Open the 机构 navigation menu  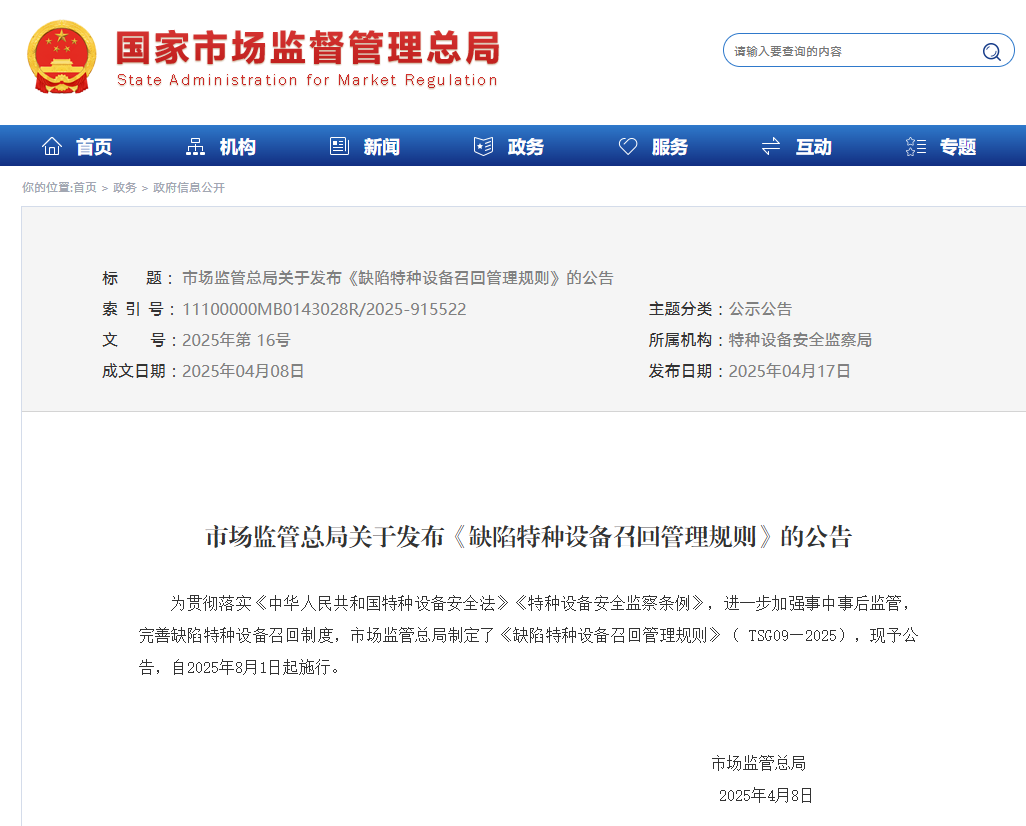click(x=238, y=147)
